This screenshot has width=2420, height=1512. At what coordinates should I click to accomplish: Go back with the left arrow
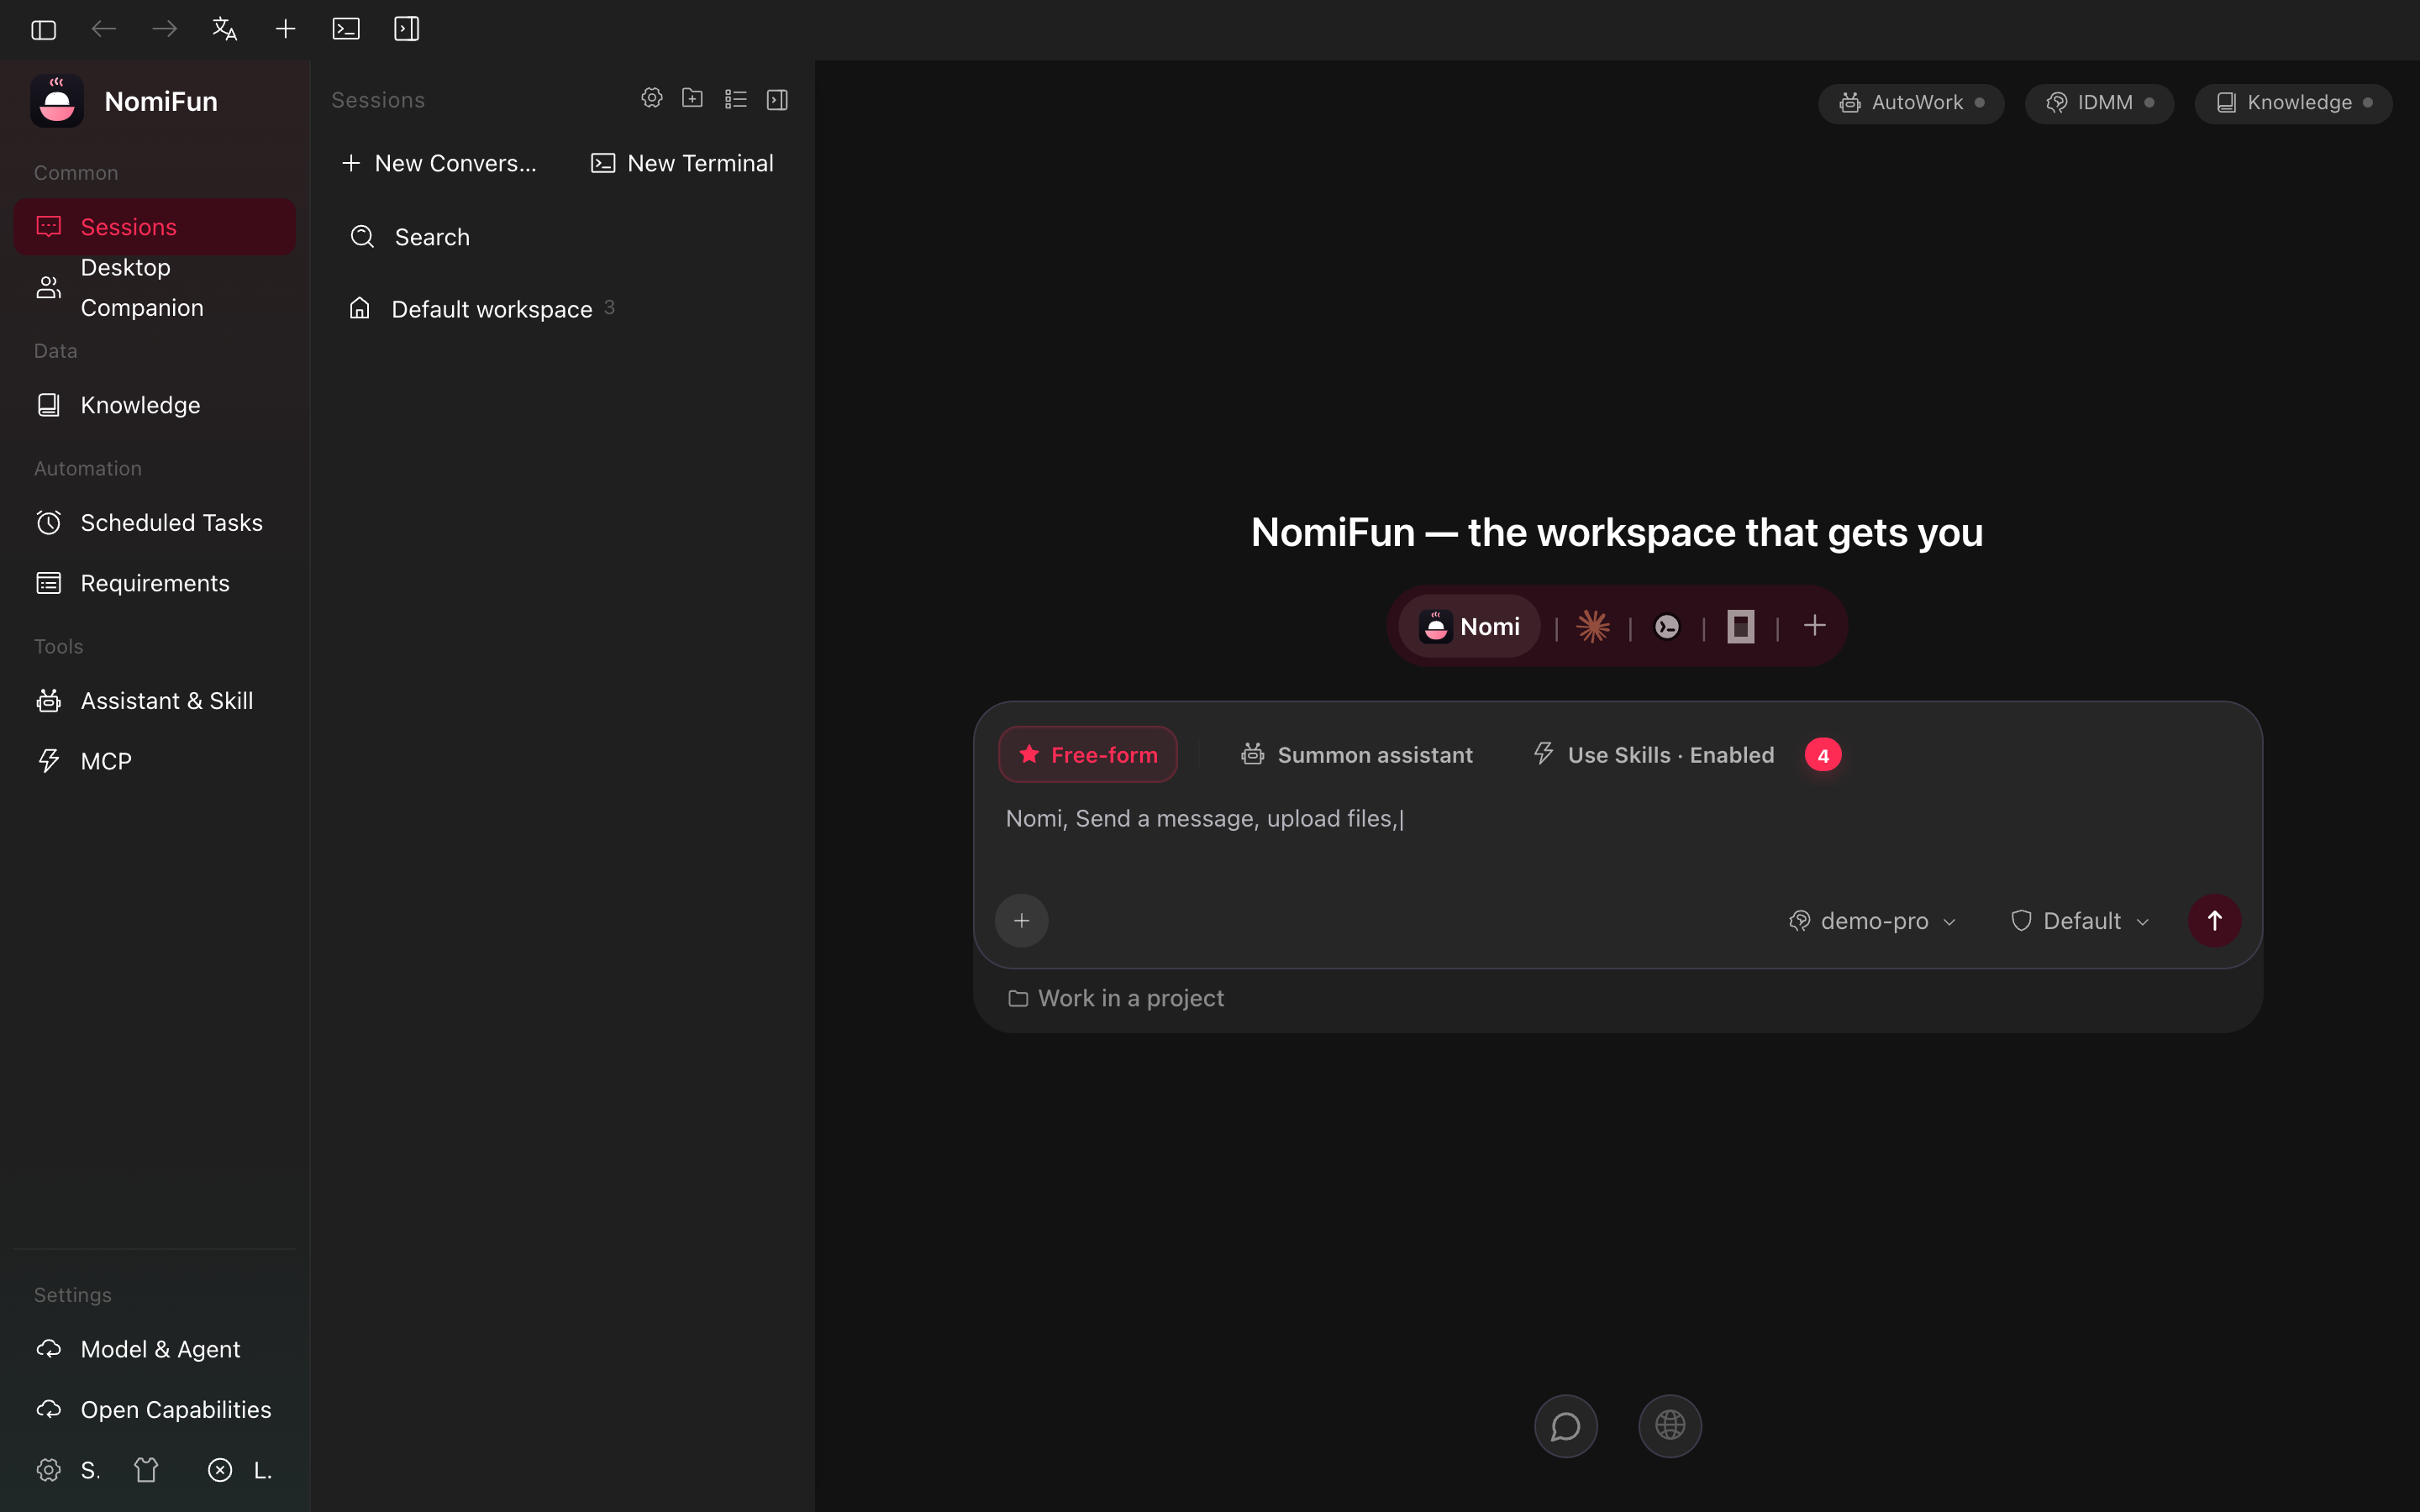pyautogui.click(x=104, y=29)
